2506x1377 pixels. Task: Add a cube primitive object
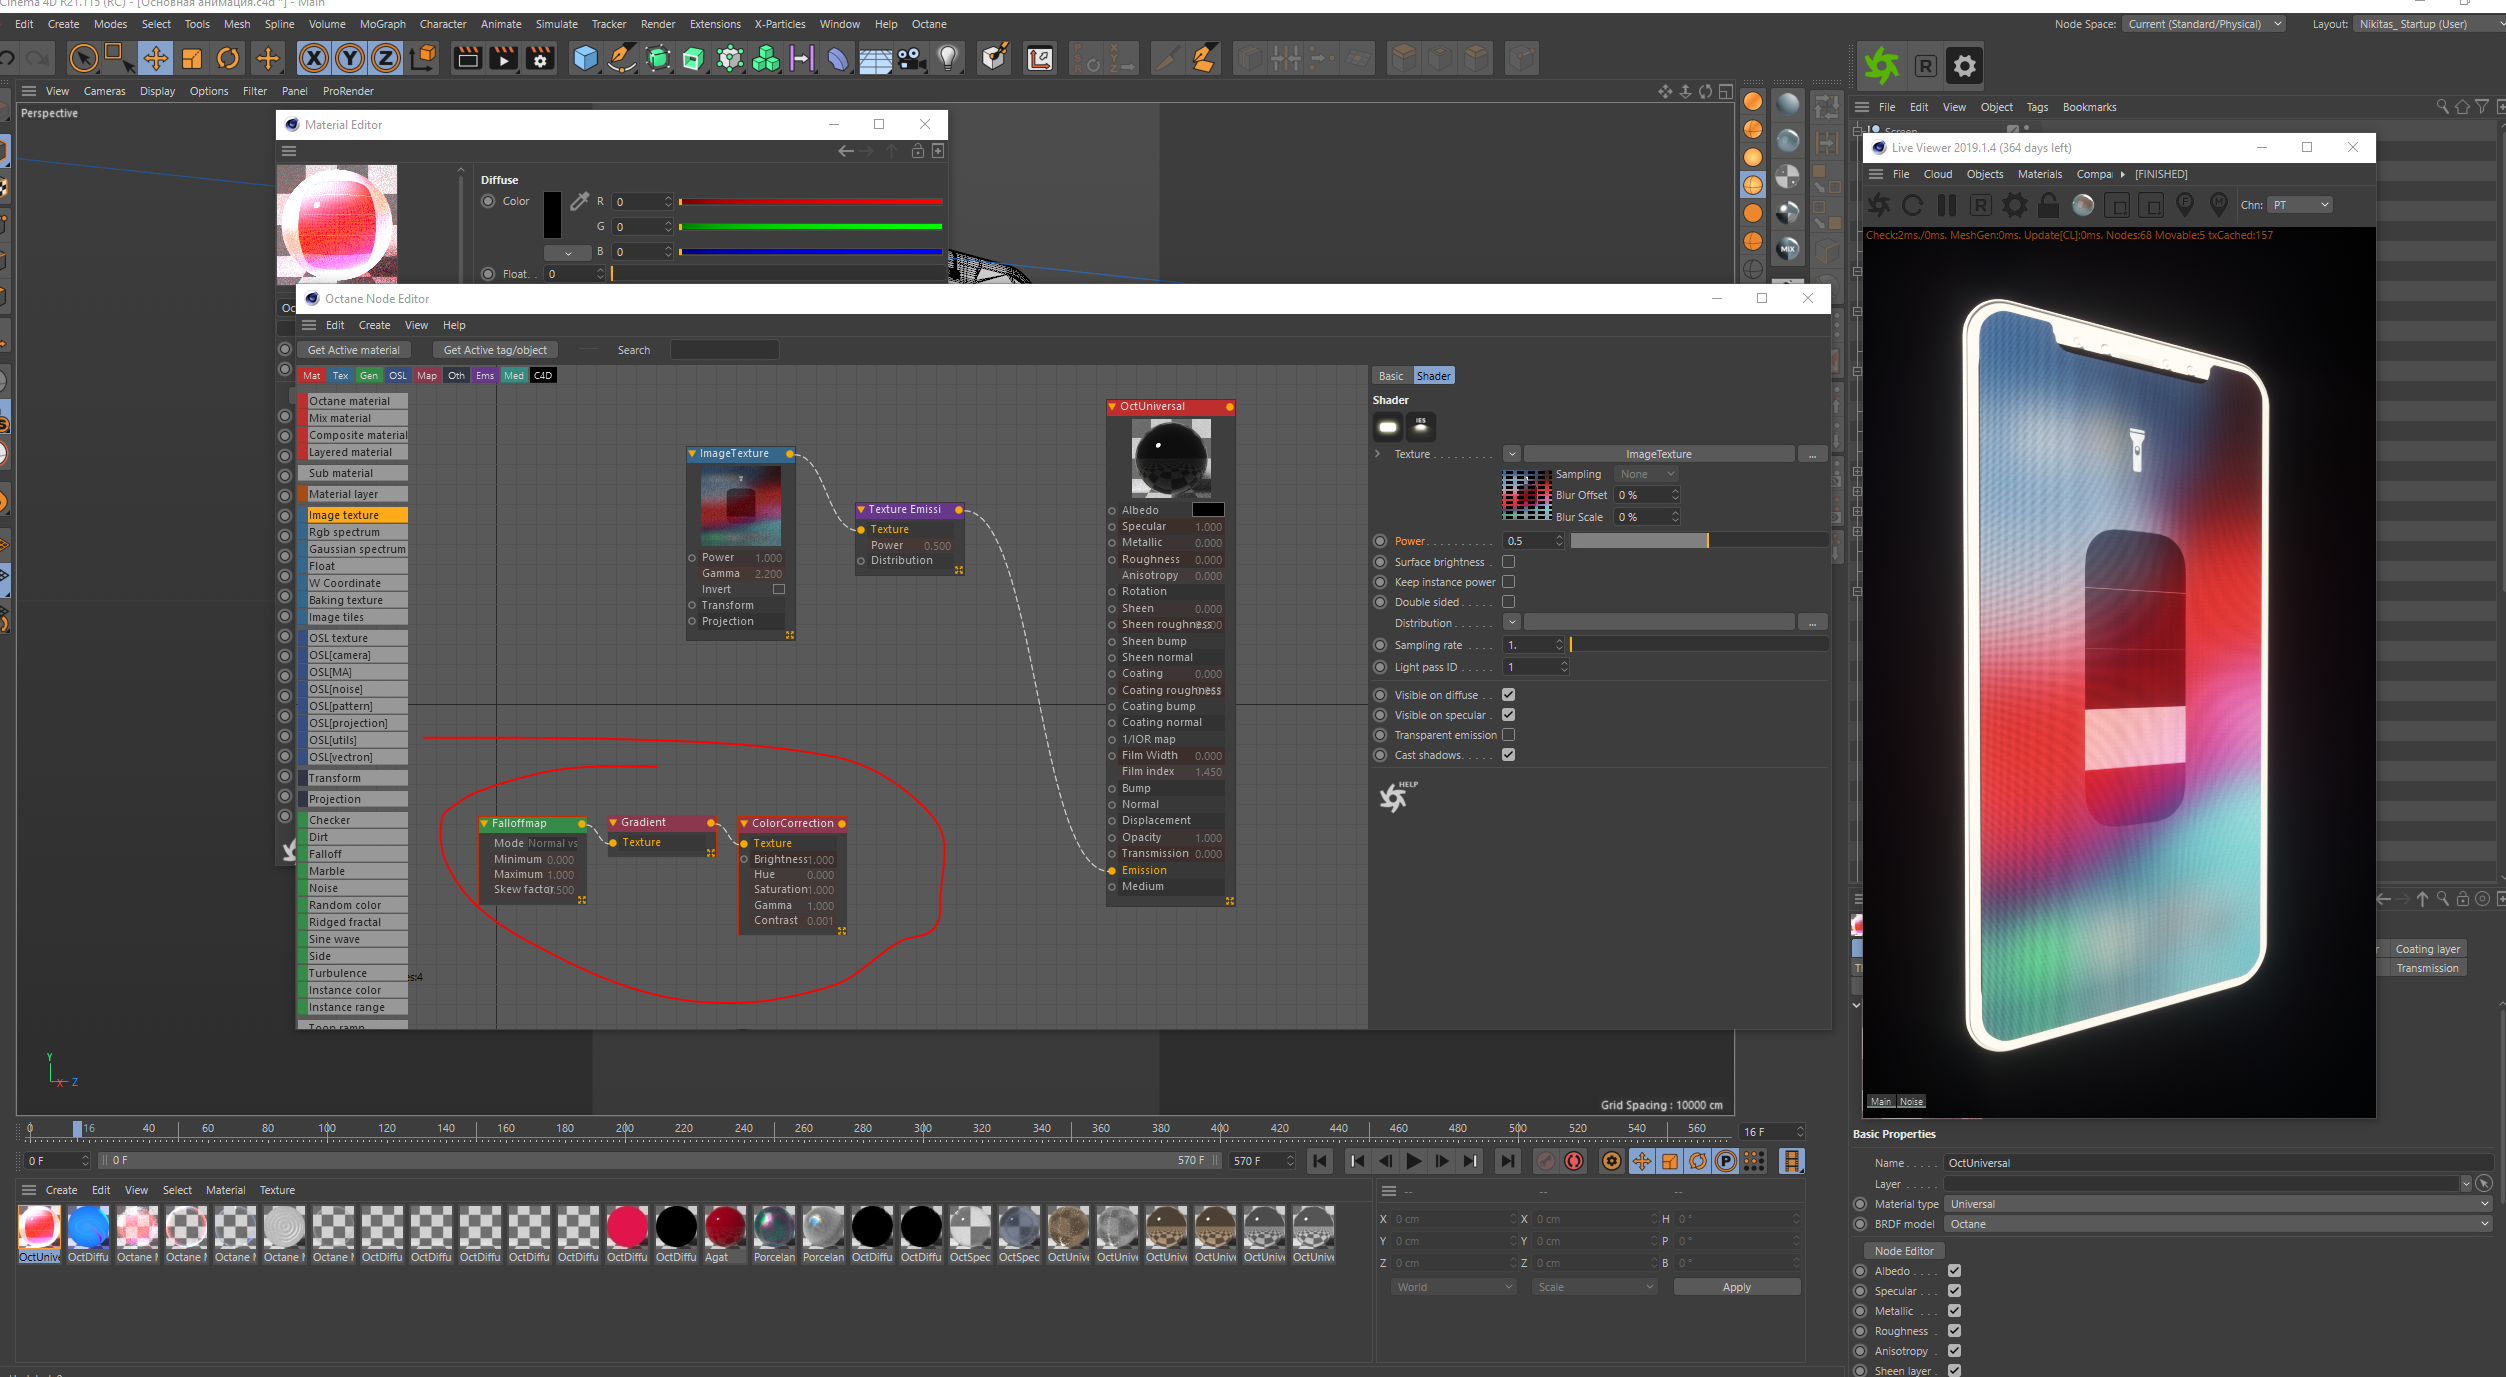[585, 59]
